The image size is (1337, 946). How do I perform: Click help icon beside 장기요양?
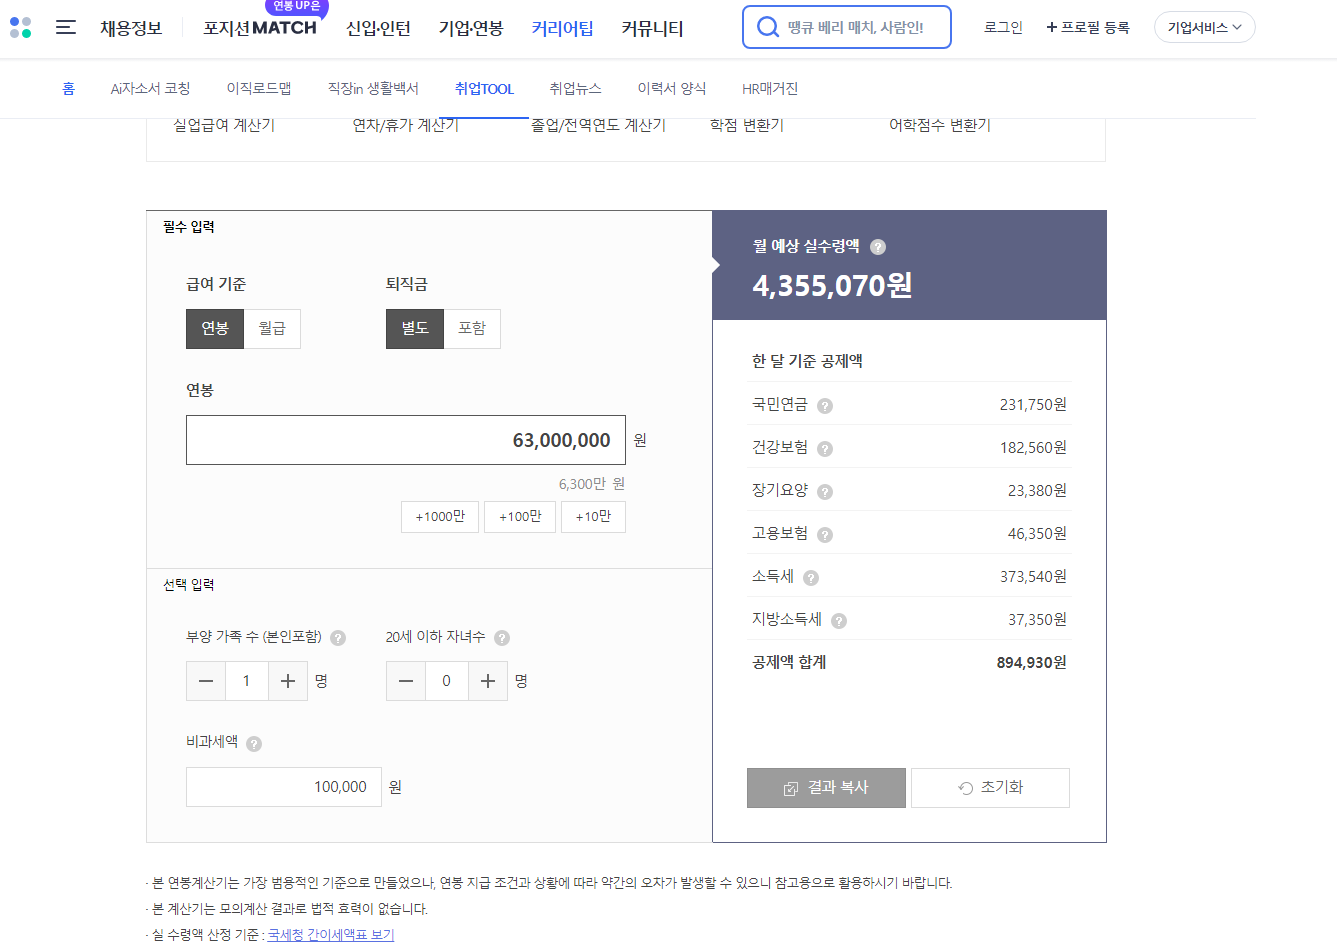coord(825,492)
